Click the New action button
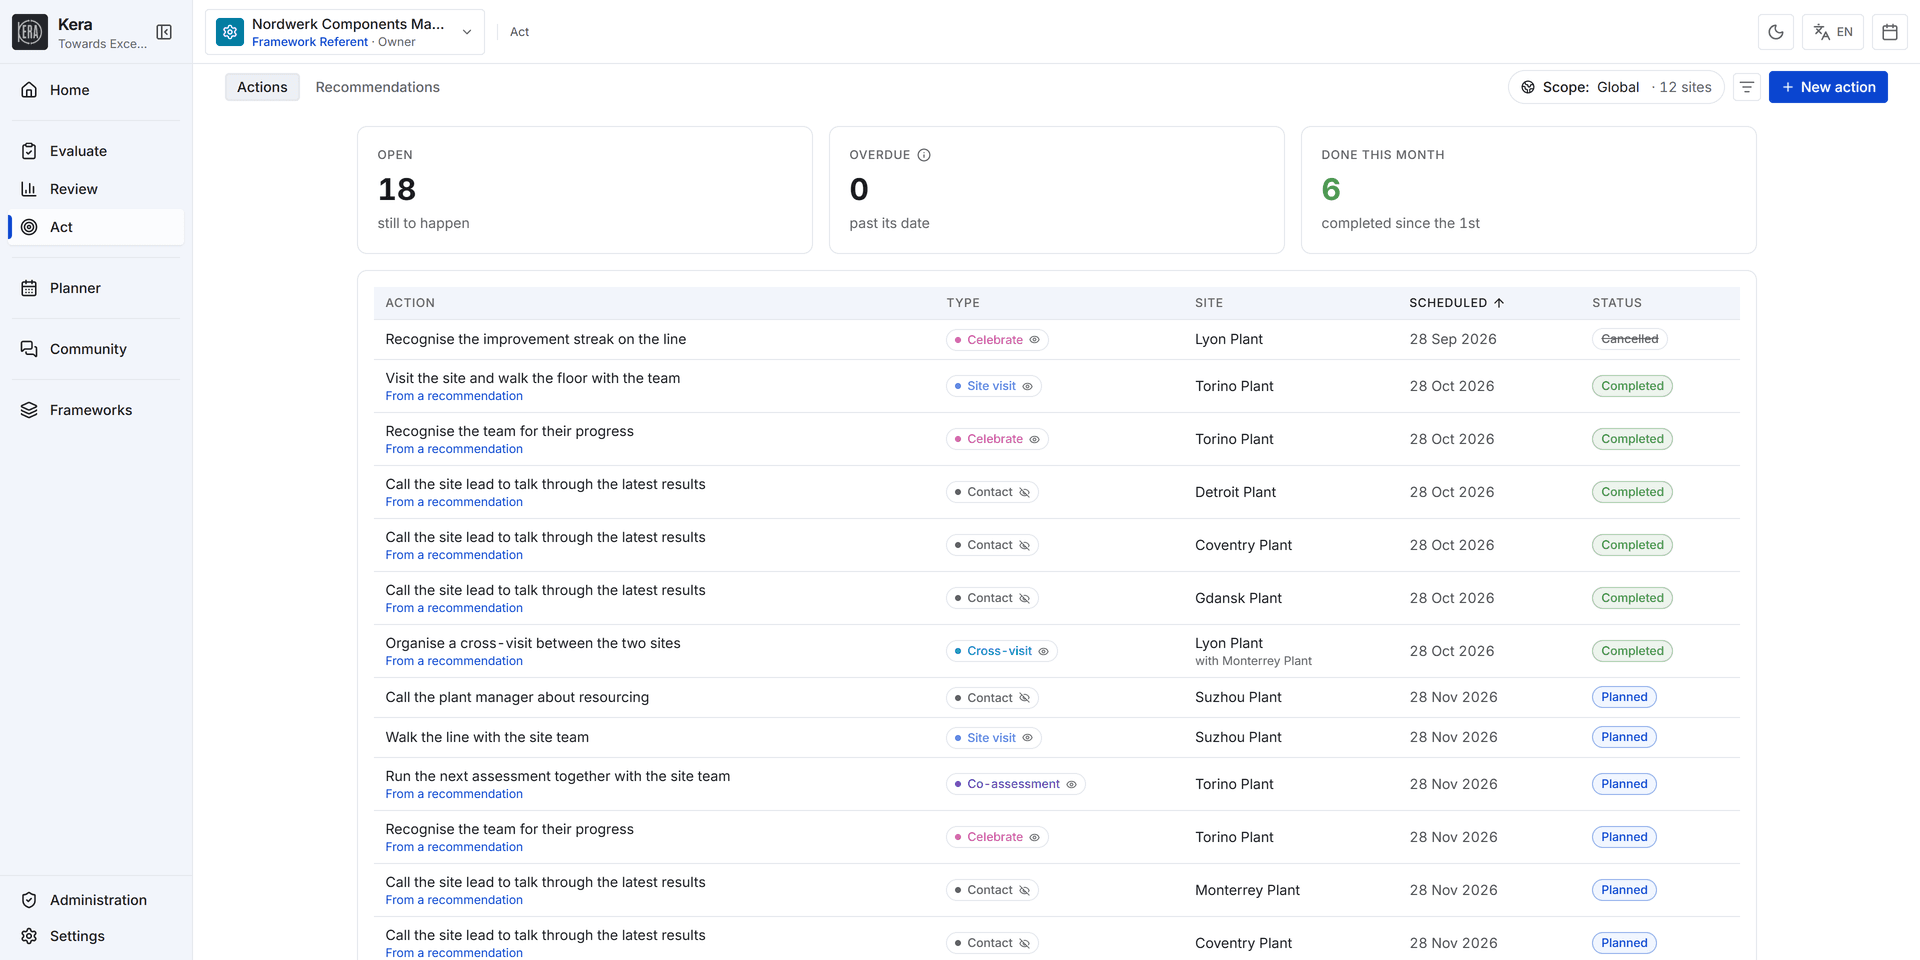Screen dimensions: 1920x960 (1828, 87)
